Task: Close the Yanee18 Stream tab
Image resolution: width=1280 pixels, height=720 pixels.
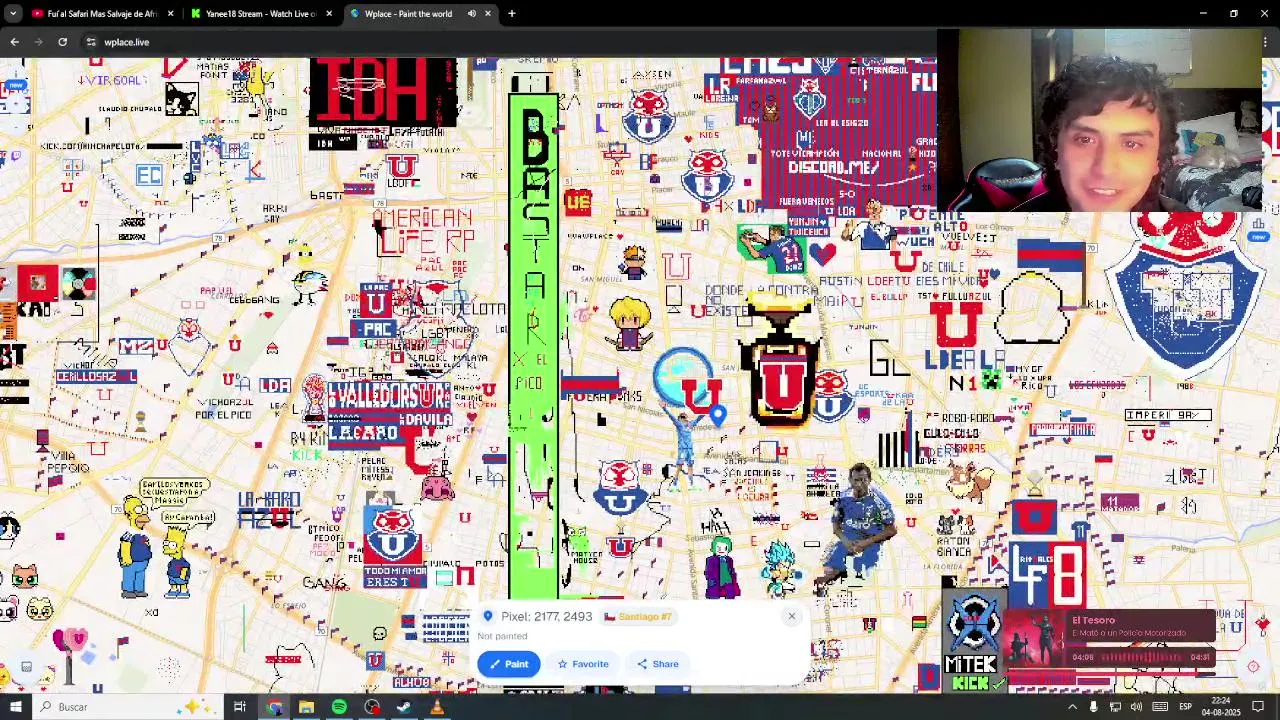Action: pyautogui.click(x=329, y=14)
